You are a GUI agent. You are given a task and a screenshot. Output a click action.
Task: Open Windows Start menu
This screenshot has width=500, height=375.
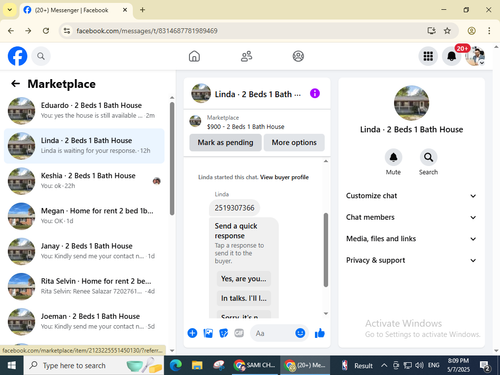click(11, 366)
